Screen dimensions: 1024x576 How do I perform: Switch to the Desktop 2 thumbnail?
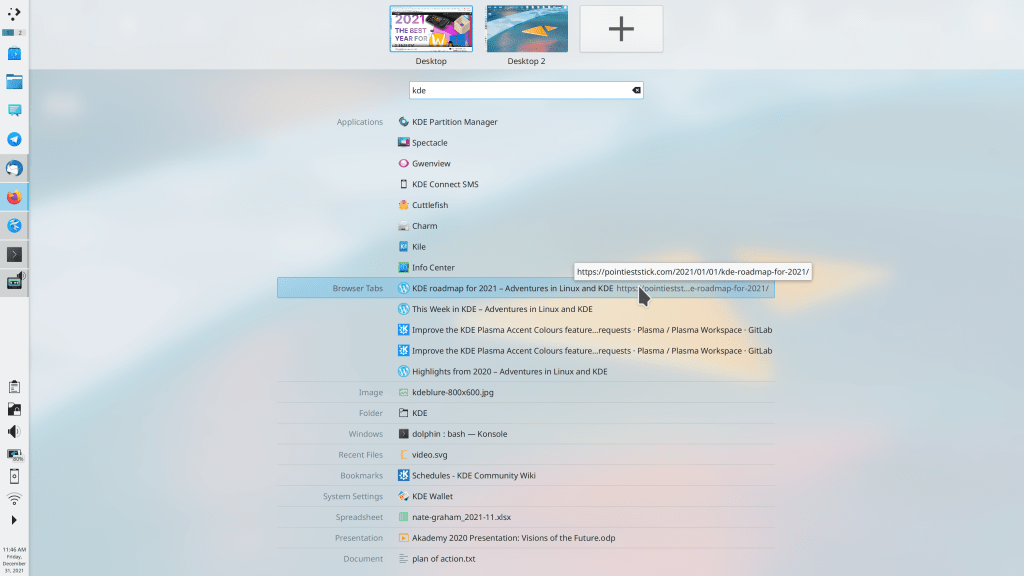[x=527, y=29]
